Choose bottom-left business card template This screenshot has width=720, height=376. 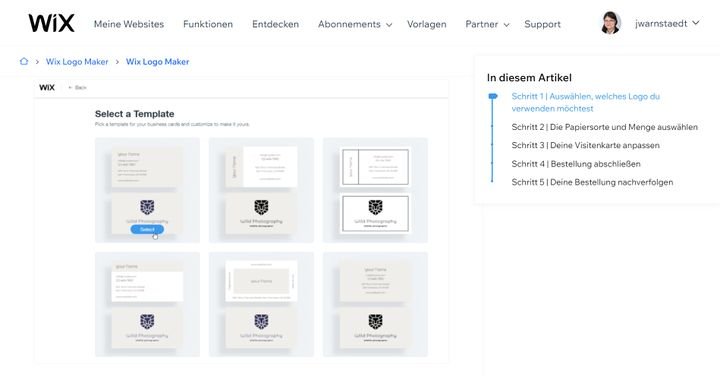147,304
